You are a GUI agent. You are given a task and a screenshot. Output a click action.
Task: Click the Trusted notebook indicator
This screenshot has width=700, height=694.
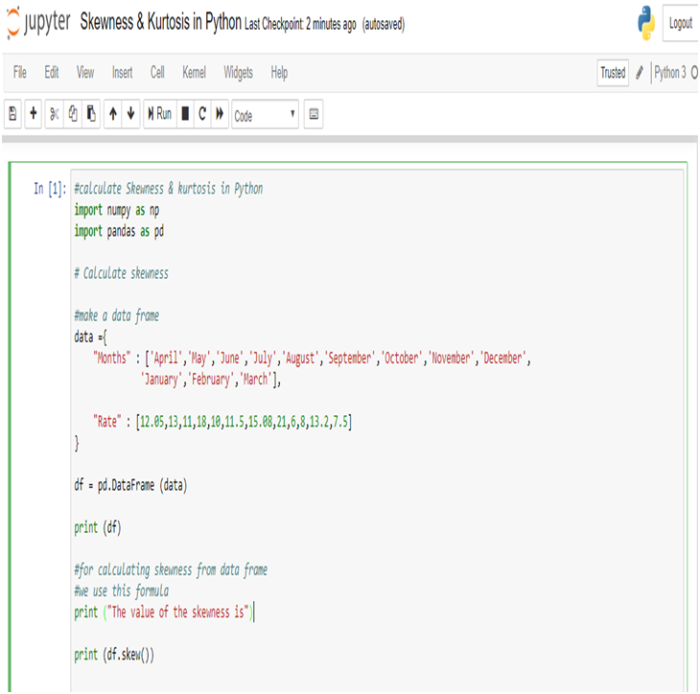(613, 73)
